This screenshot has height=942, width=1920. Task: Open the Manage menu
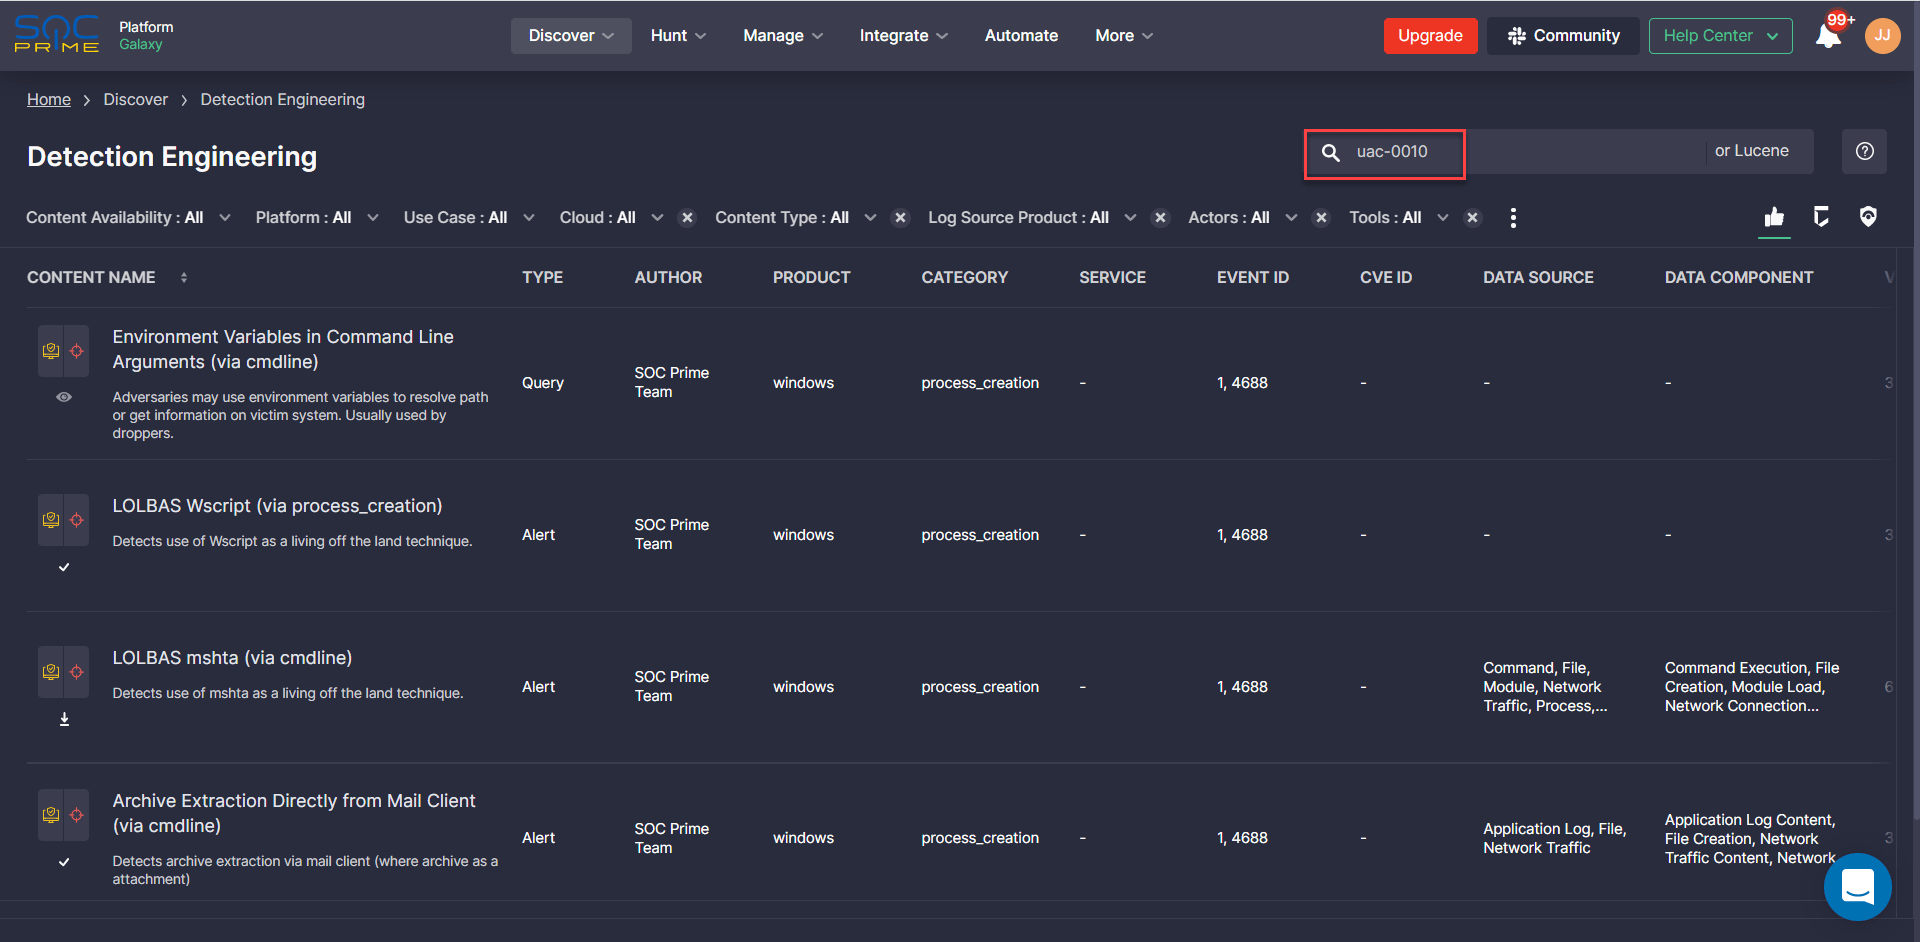tap(783, 36)
